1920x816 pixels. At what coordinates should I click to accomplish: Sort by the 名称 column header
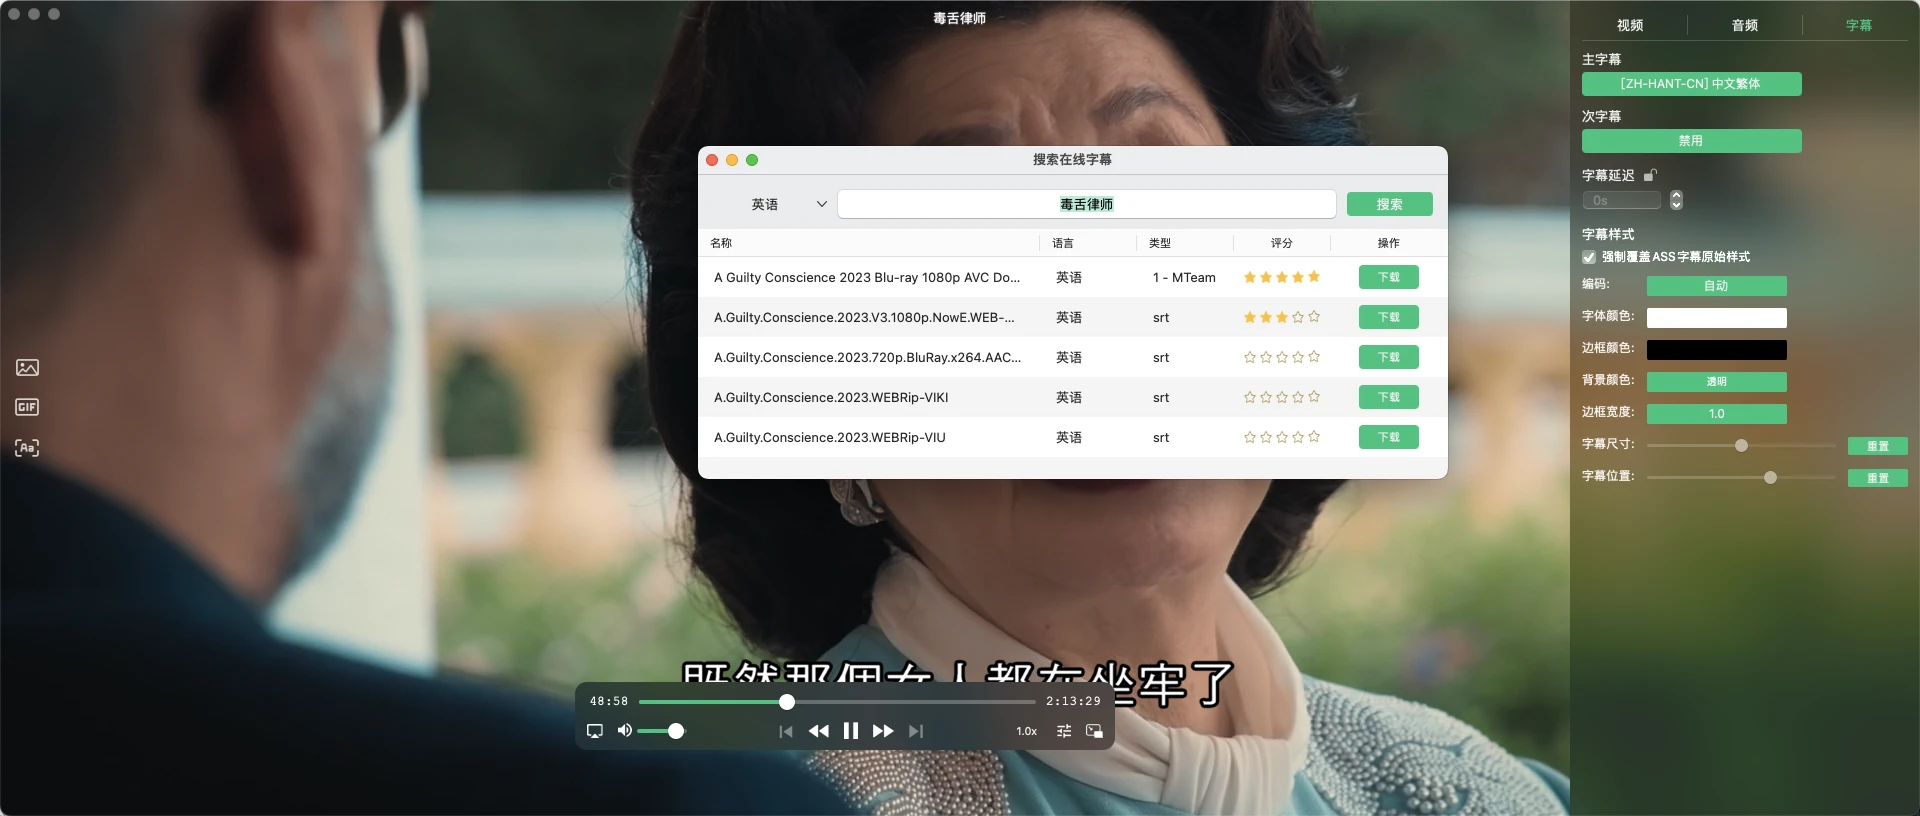(721, 243)
